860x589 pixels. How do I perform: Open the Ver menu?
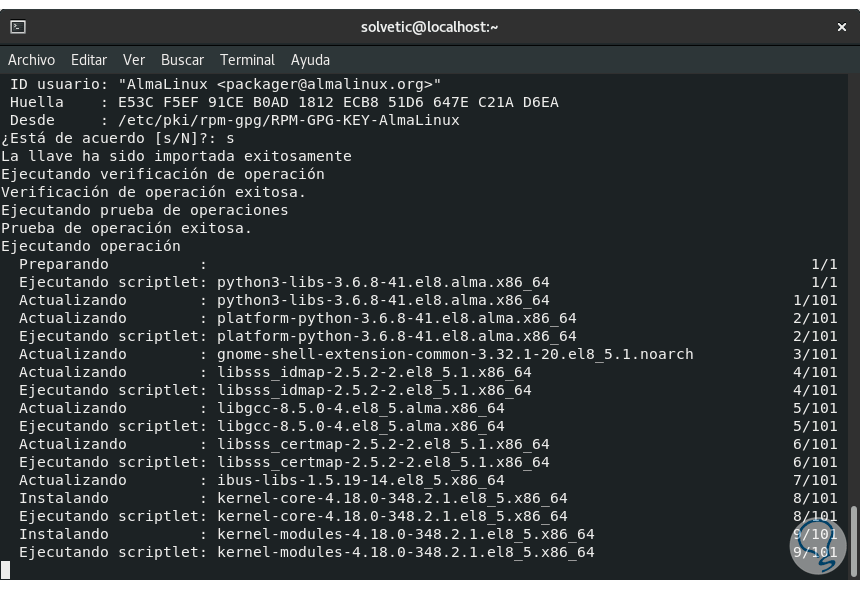point(134,60)
